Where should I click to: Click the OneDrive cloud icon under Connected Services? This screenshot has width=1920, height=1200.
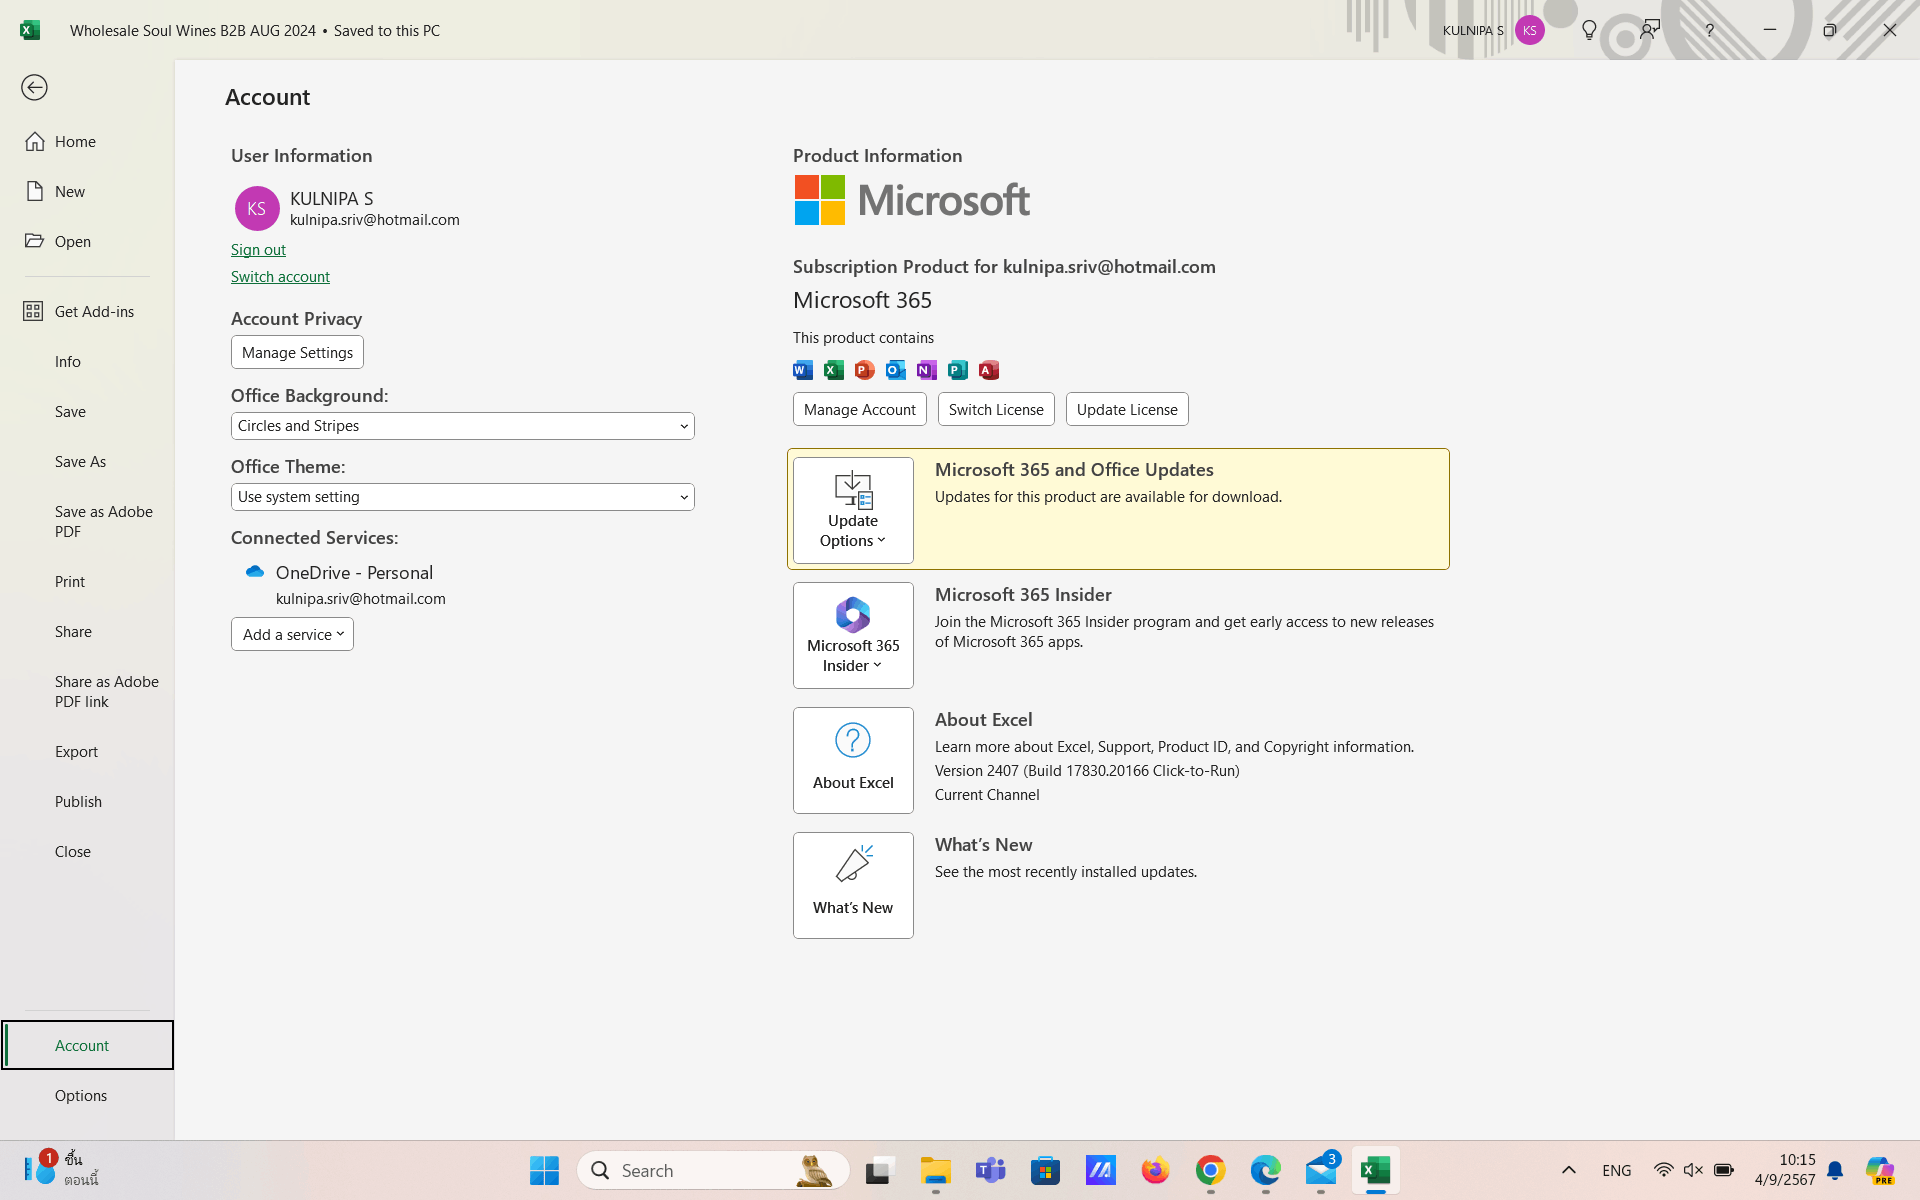click(x=255, y=572)
